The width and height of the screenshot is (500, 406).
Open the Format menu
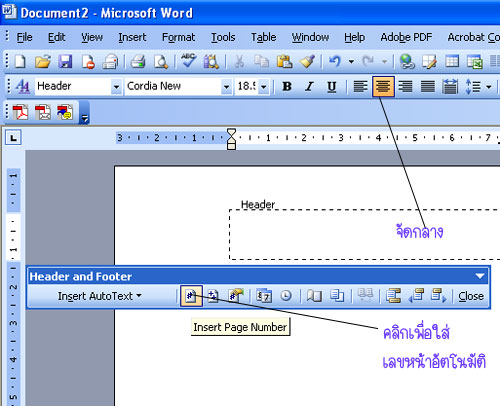178,37
